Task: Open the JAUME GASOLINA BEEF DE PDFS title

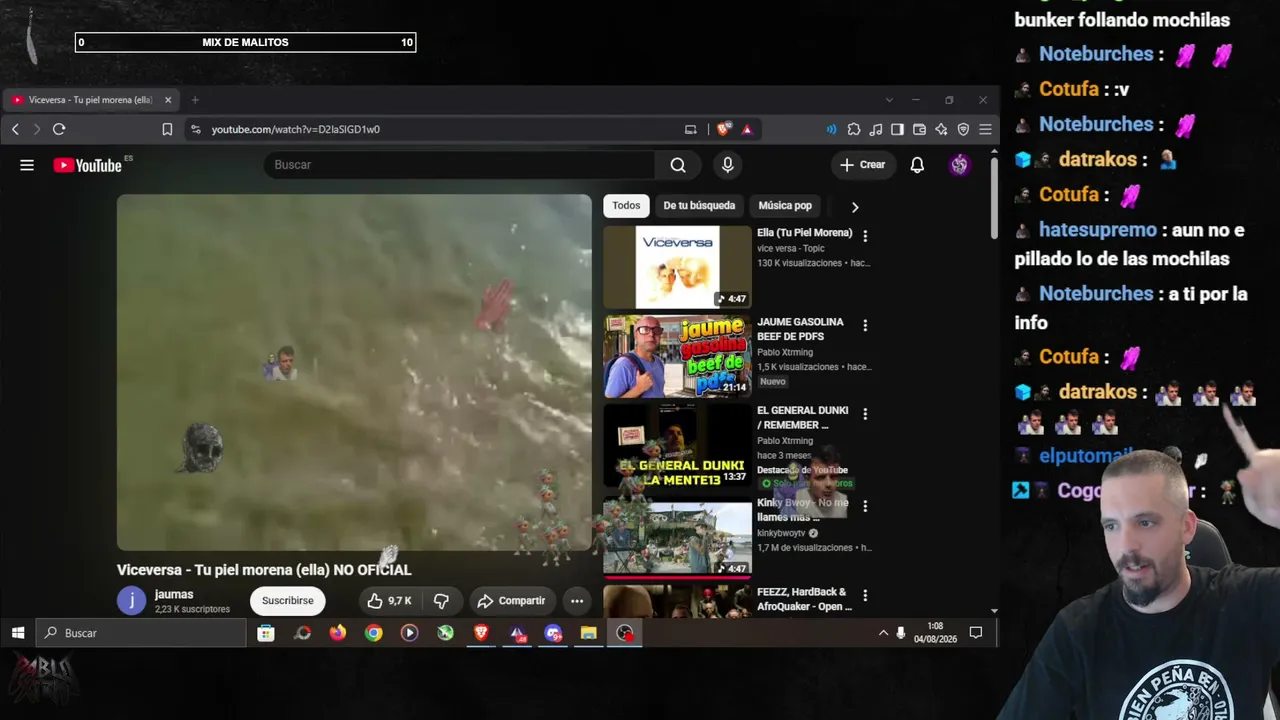Action: pos(800,329)
